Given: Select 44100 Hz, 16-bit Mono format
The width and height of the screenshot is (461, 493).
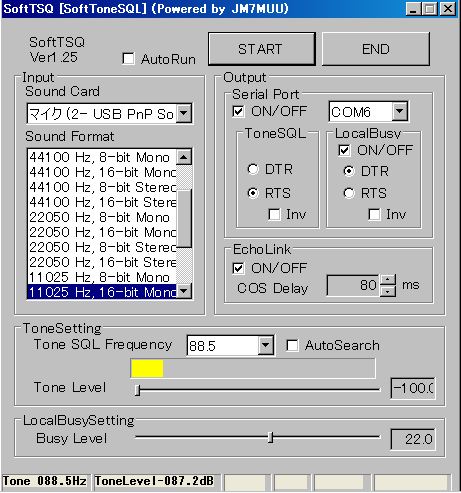Looking at the screenshot, I should (x=102, y=172).
